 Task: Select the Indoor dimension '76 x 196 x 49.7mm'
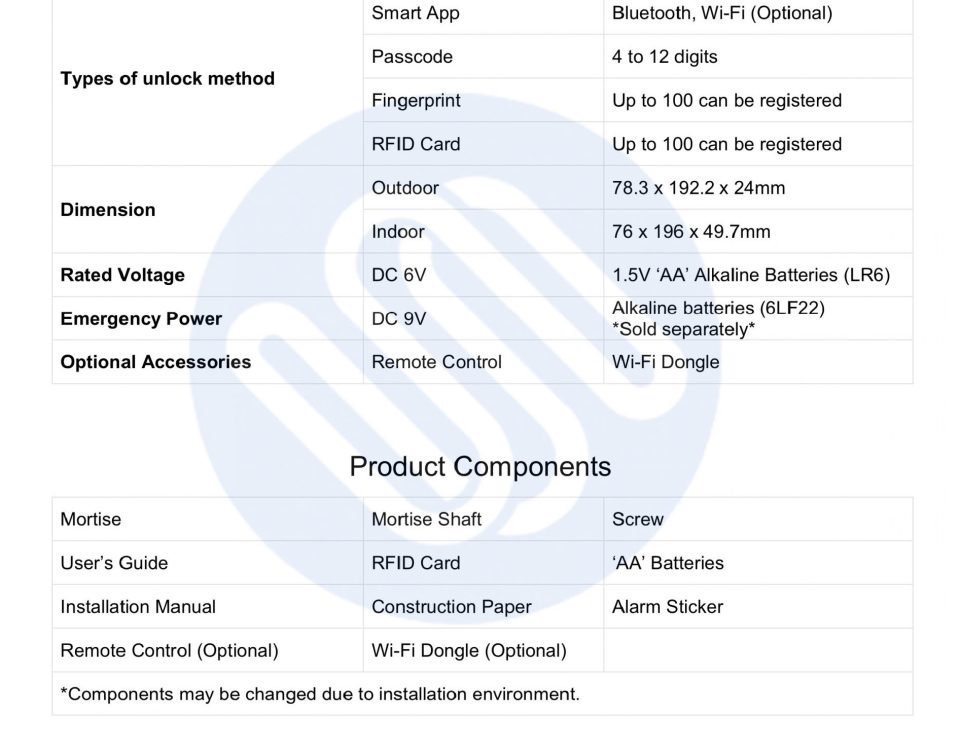pyautogui.click(x=691, y=231)
